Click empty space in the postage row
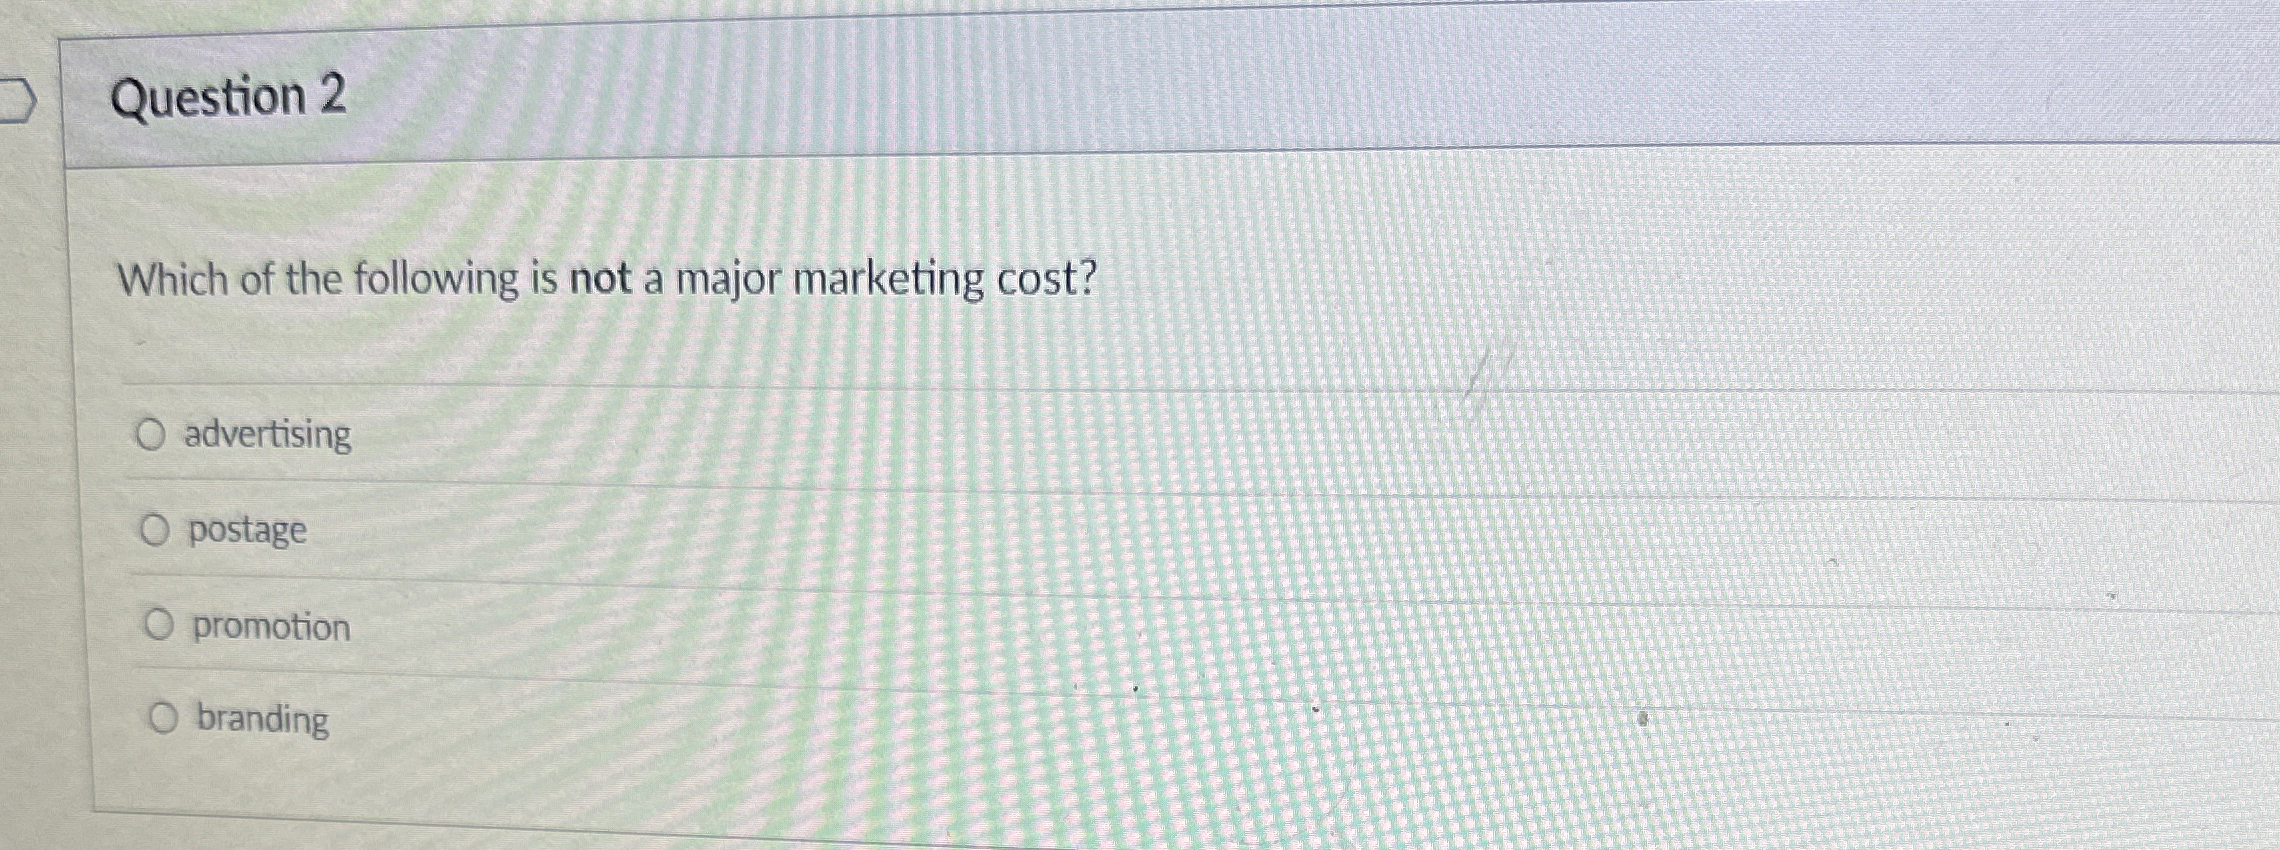The height and width of the screenshot is (850, 2280). 1300,536
